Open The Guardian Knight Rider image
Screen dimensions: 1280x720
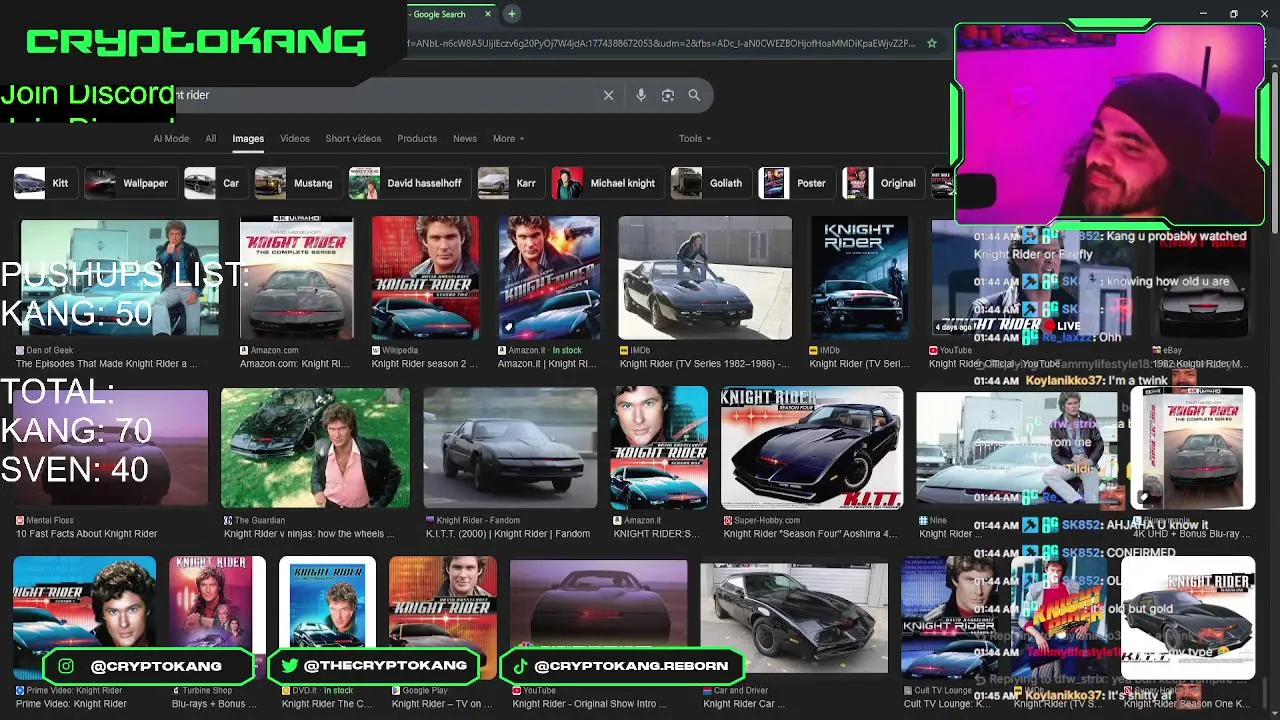[315, 448]
